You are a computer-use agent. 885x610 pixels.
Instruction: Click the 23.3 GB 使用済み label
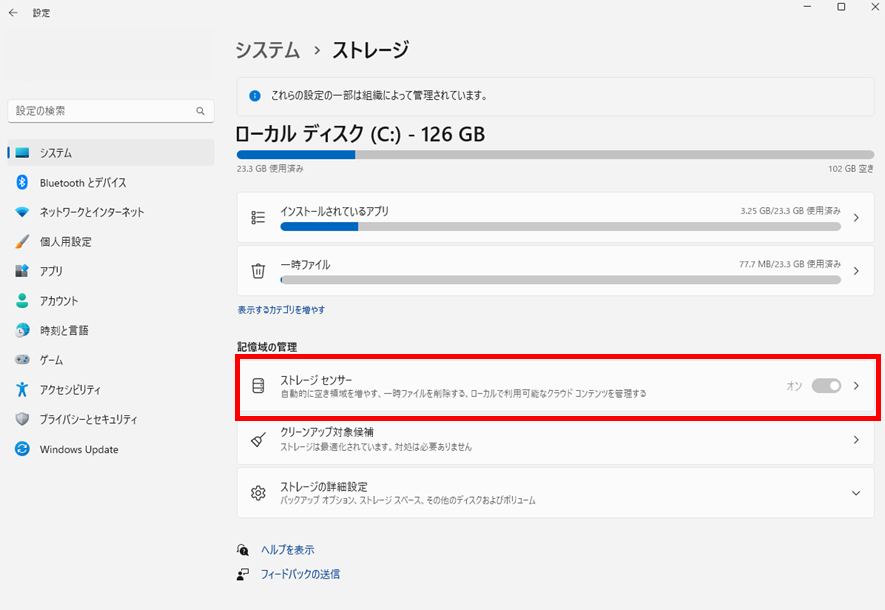tap(270, 169)
